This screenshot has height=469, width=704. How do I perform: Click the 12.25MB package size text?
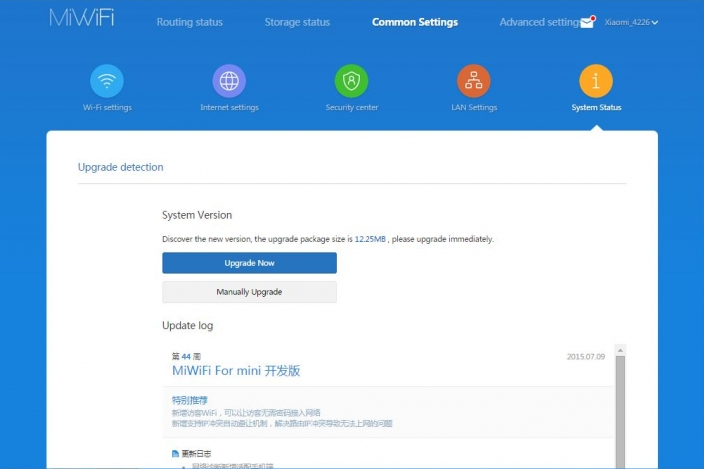tap(370, 239)
